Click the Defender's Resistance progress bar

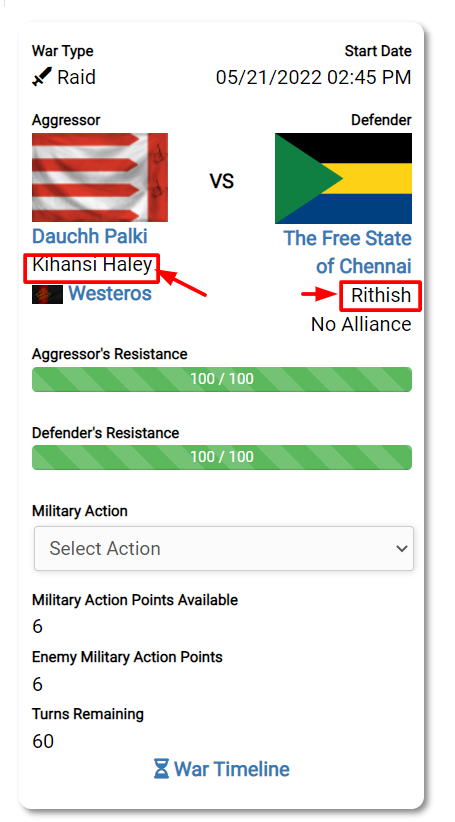[x=222, y=457]
